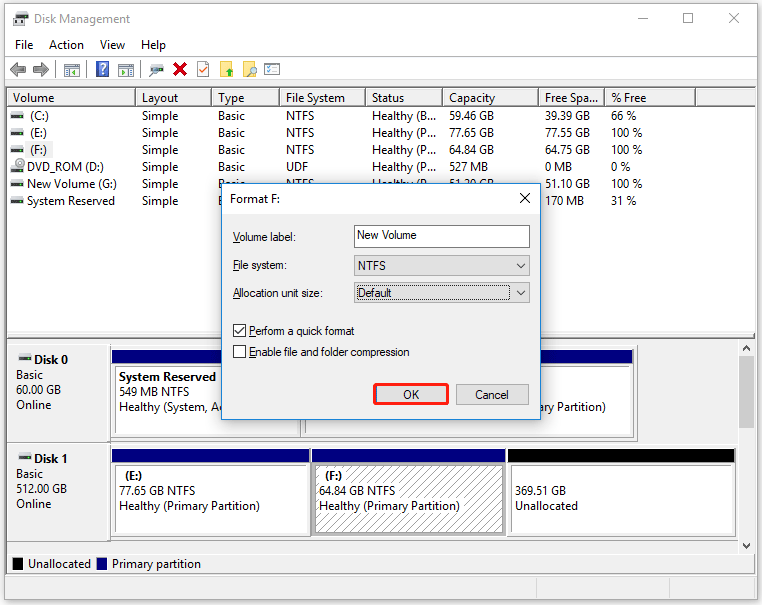Click the black Unallocated legend swatch
The height and width of the screenshot is (605, 762).
(18, 564)
